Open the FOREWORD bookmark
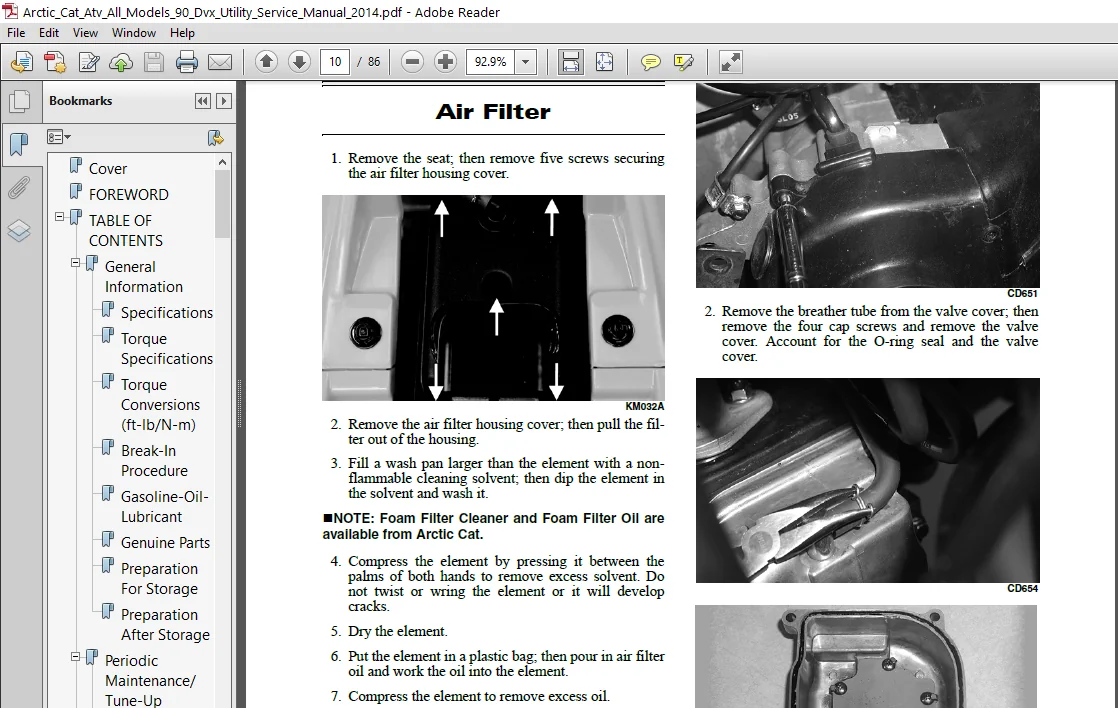The height and width of the screenshot is (708, 1118). [x=128, y=195]
